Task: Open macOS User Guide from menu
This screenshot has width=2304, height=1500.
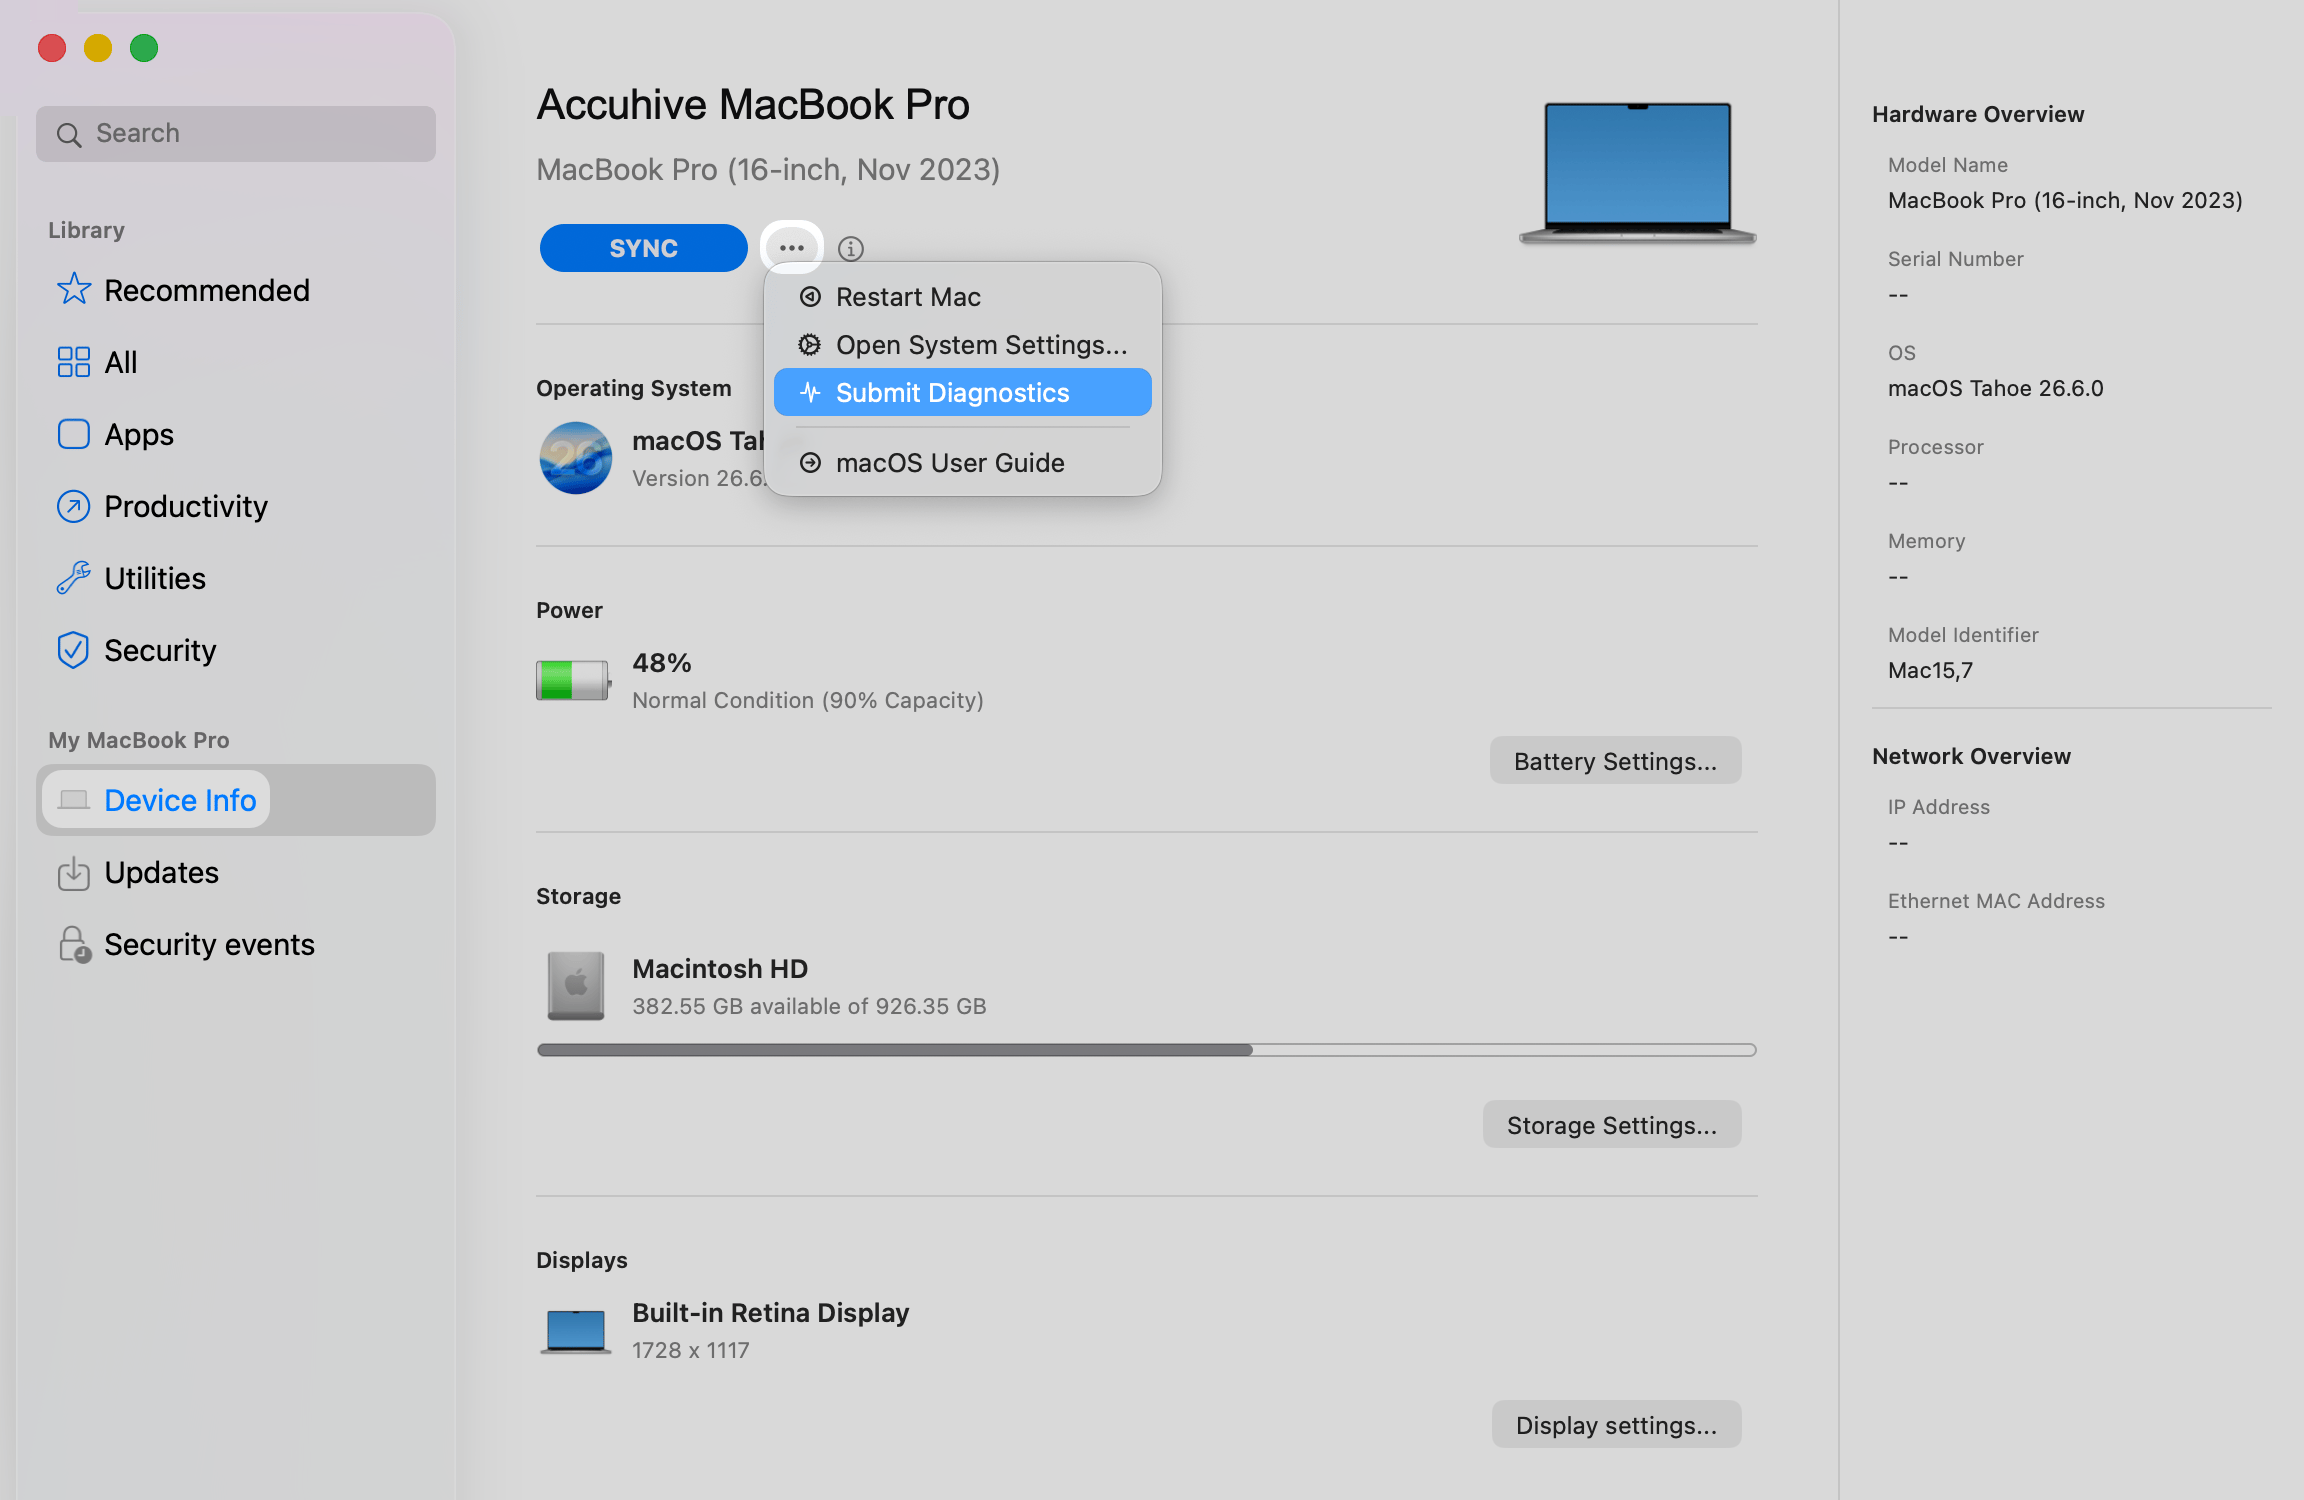Action: click(x=963, y=463)
